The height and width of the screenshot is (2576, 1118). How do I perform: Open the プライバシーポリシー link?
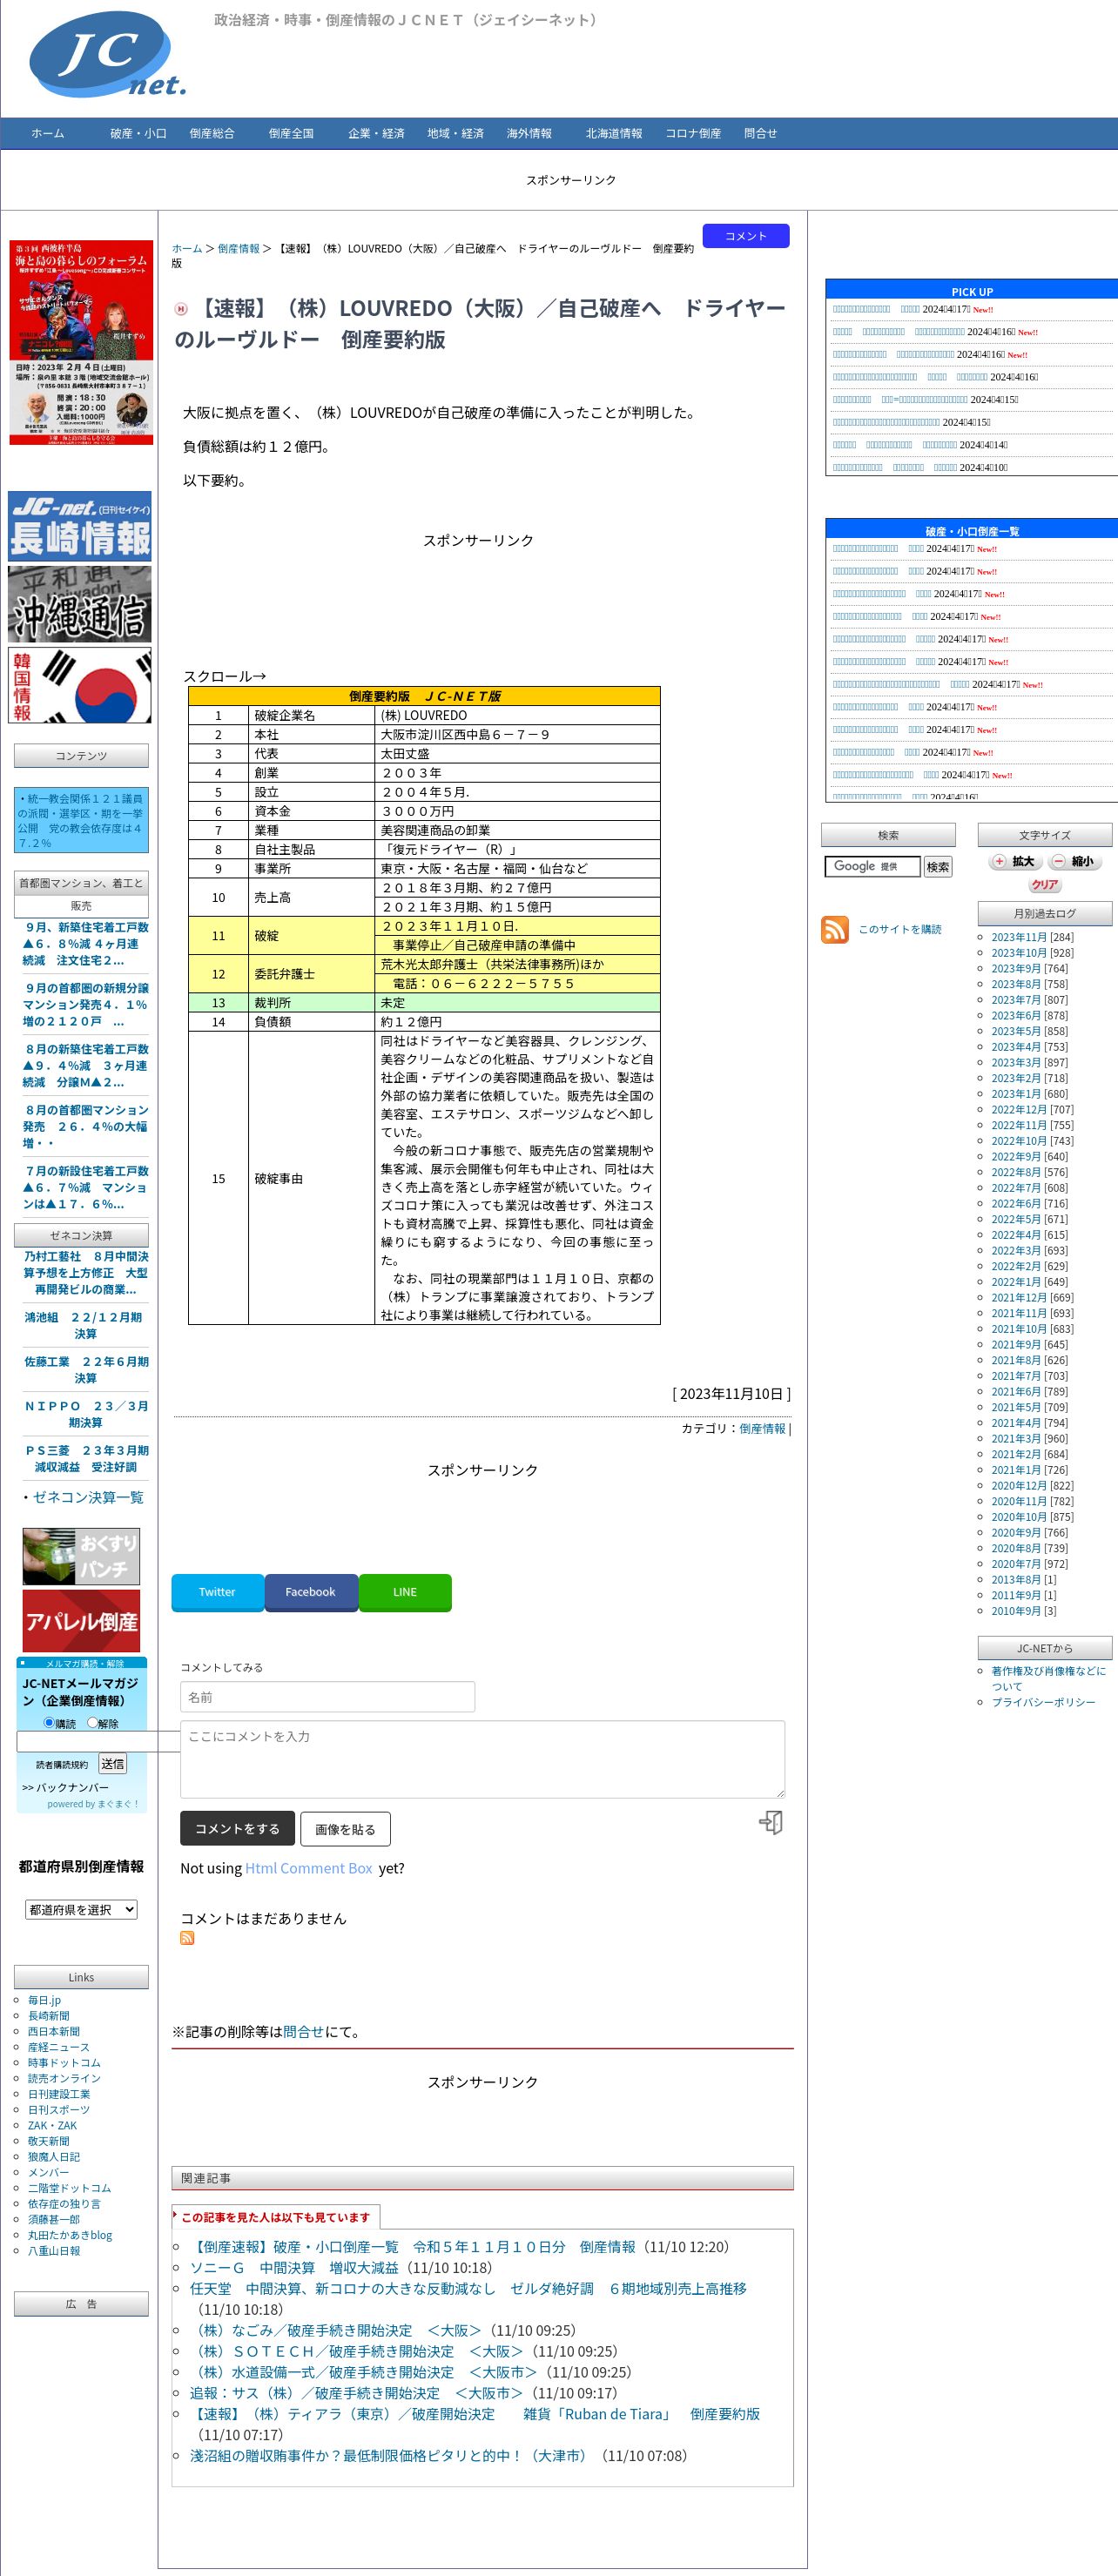(1043, 1702)
